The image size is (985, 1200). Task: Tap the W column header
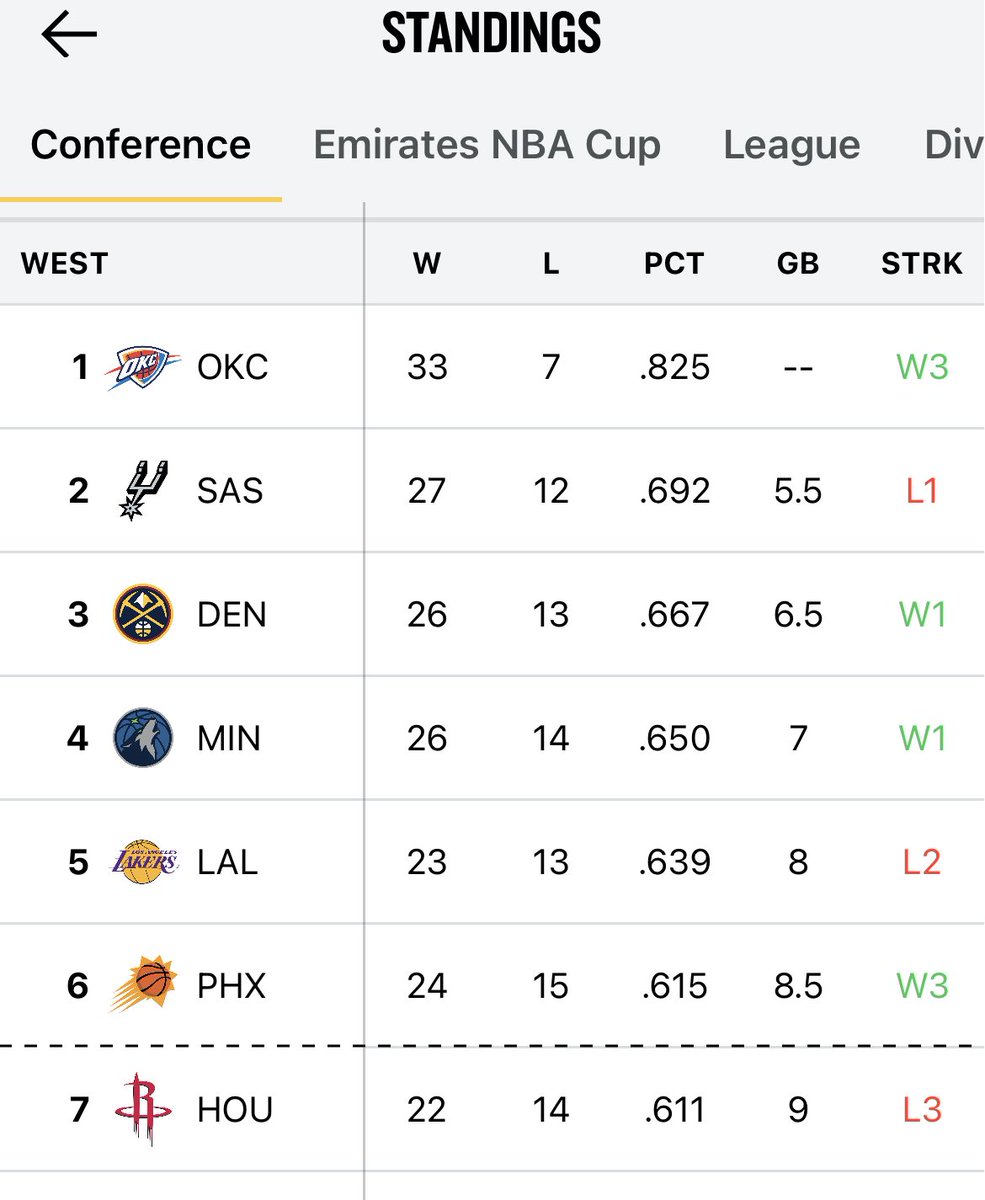(x=427, y=263)
